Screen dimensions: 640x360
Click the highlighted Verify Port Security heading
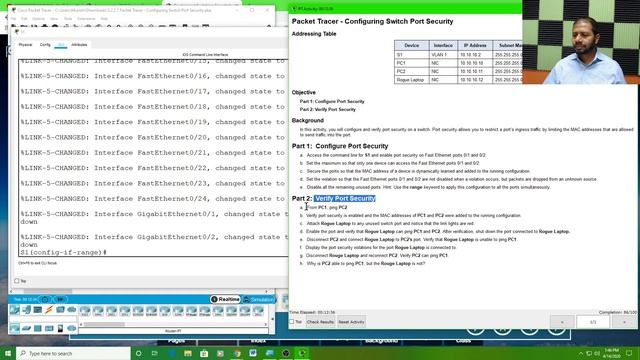pyautogui.click(x=345, y=198)
